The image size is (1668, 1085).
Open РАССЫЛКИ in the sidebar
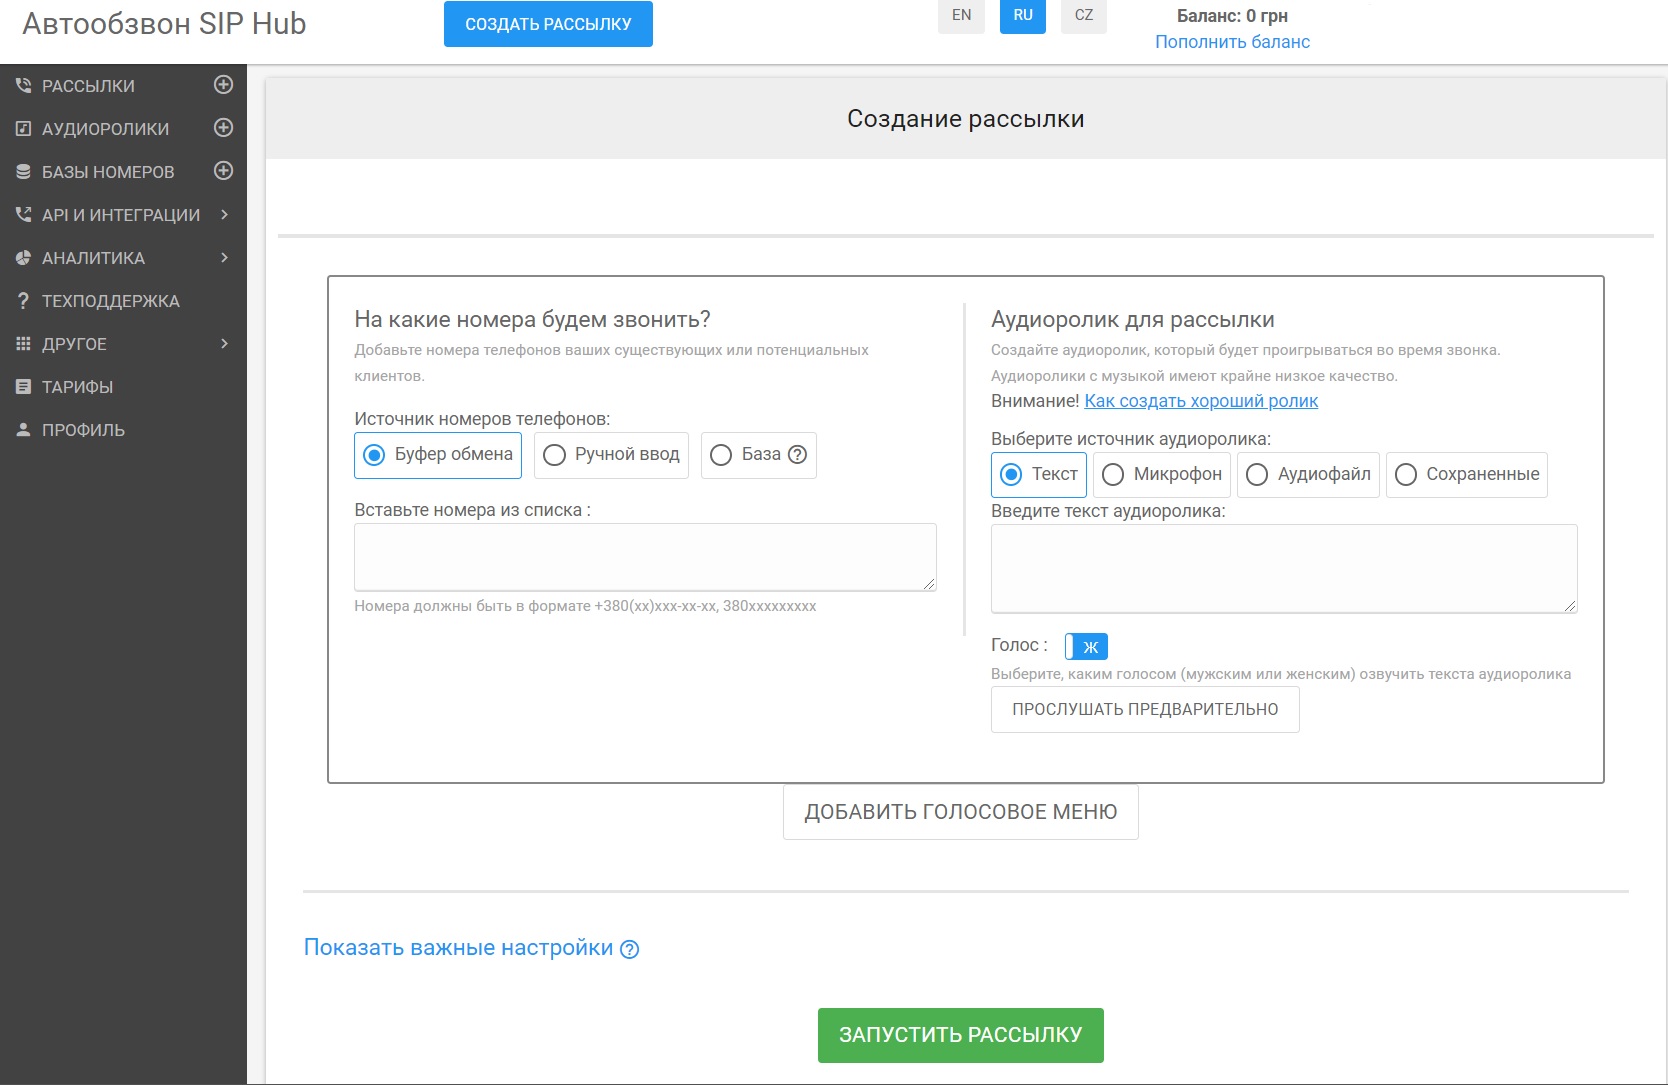point(88,86)
